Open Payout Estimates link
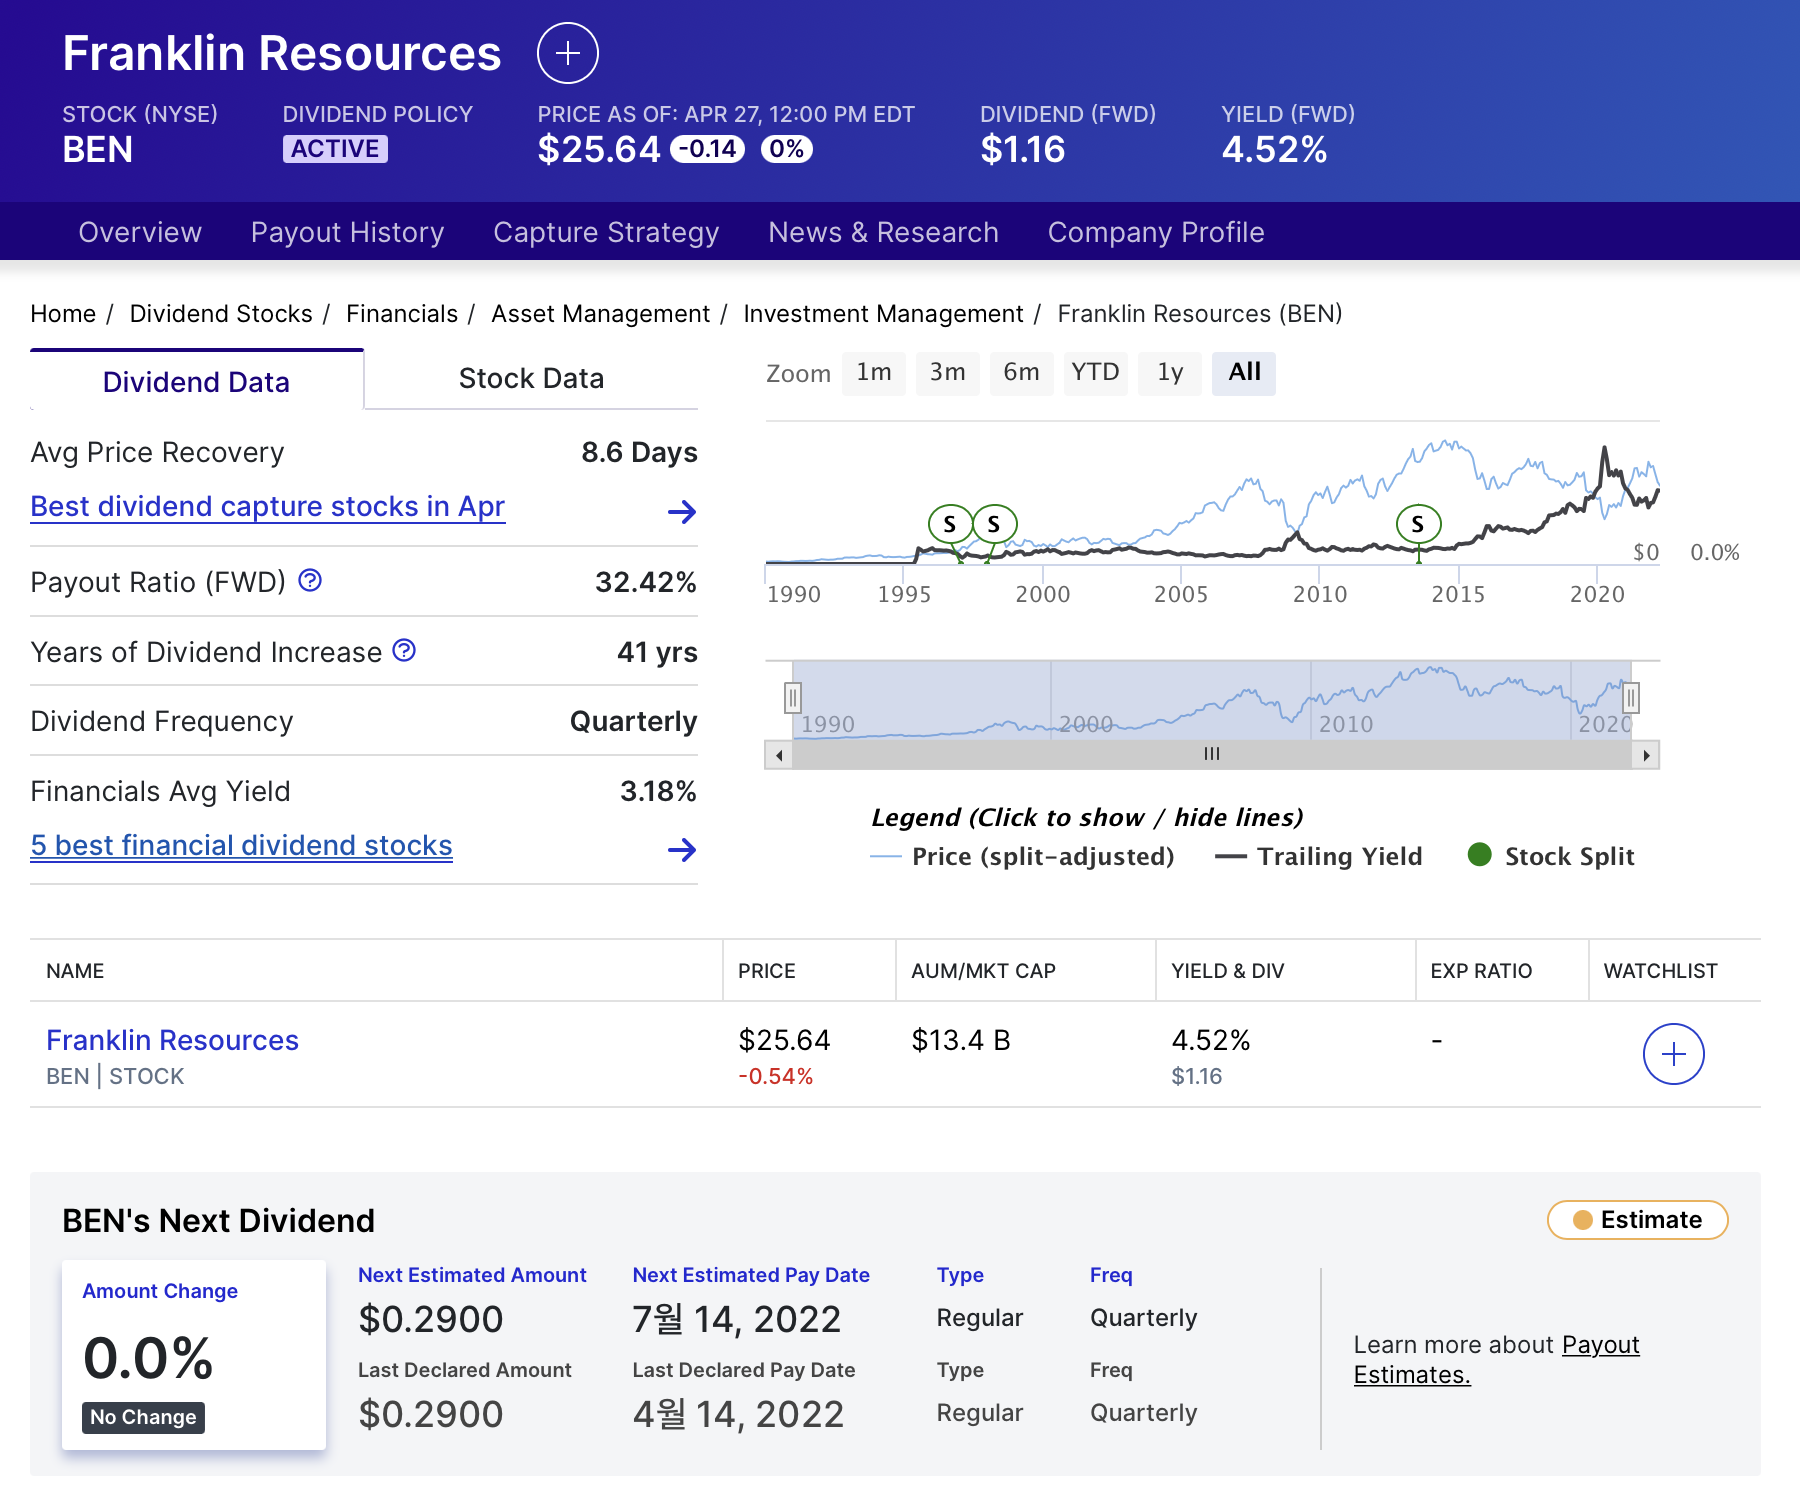The image size is (1800, 1492). point(1497,1360)
